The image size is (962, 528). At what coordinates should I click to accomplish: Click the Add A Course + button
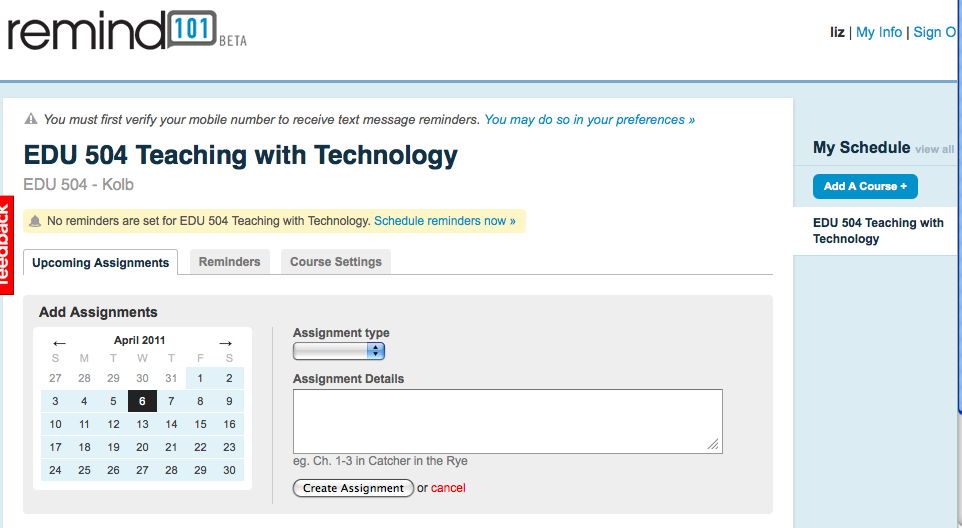(865, 186)
